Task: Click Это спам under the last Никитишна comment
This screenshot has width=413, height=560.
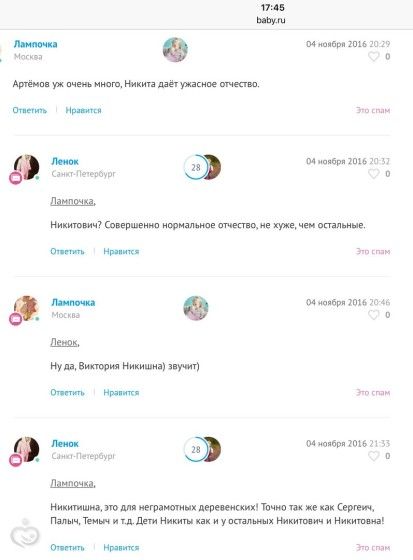Action: pos(373,548)
